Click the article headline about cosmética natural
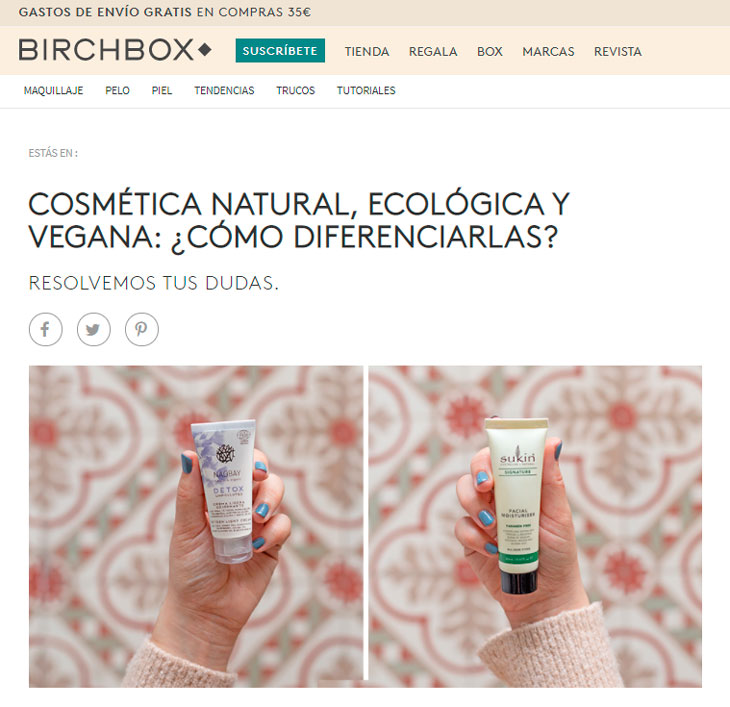The width and height of the screenshot is (730, 707). pyautogui.click(x=299, y=221)
